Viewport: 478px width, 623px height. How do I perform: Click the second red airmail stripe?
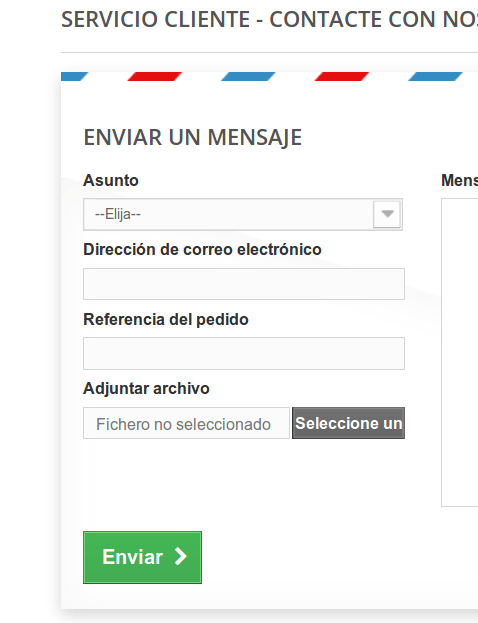click(x=342, y=76)
